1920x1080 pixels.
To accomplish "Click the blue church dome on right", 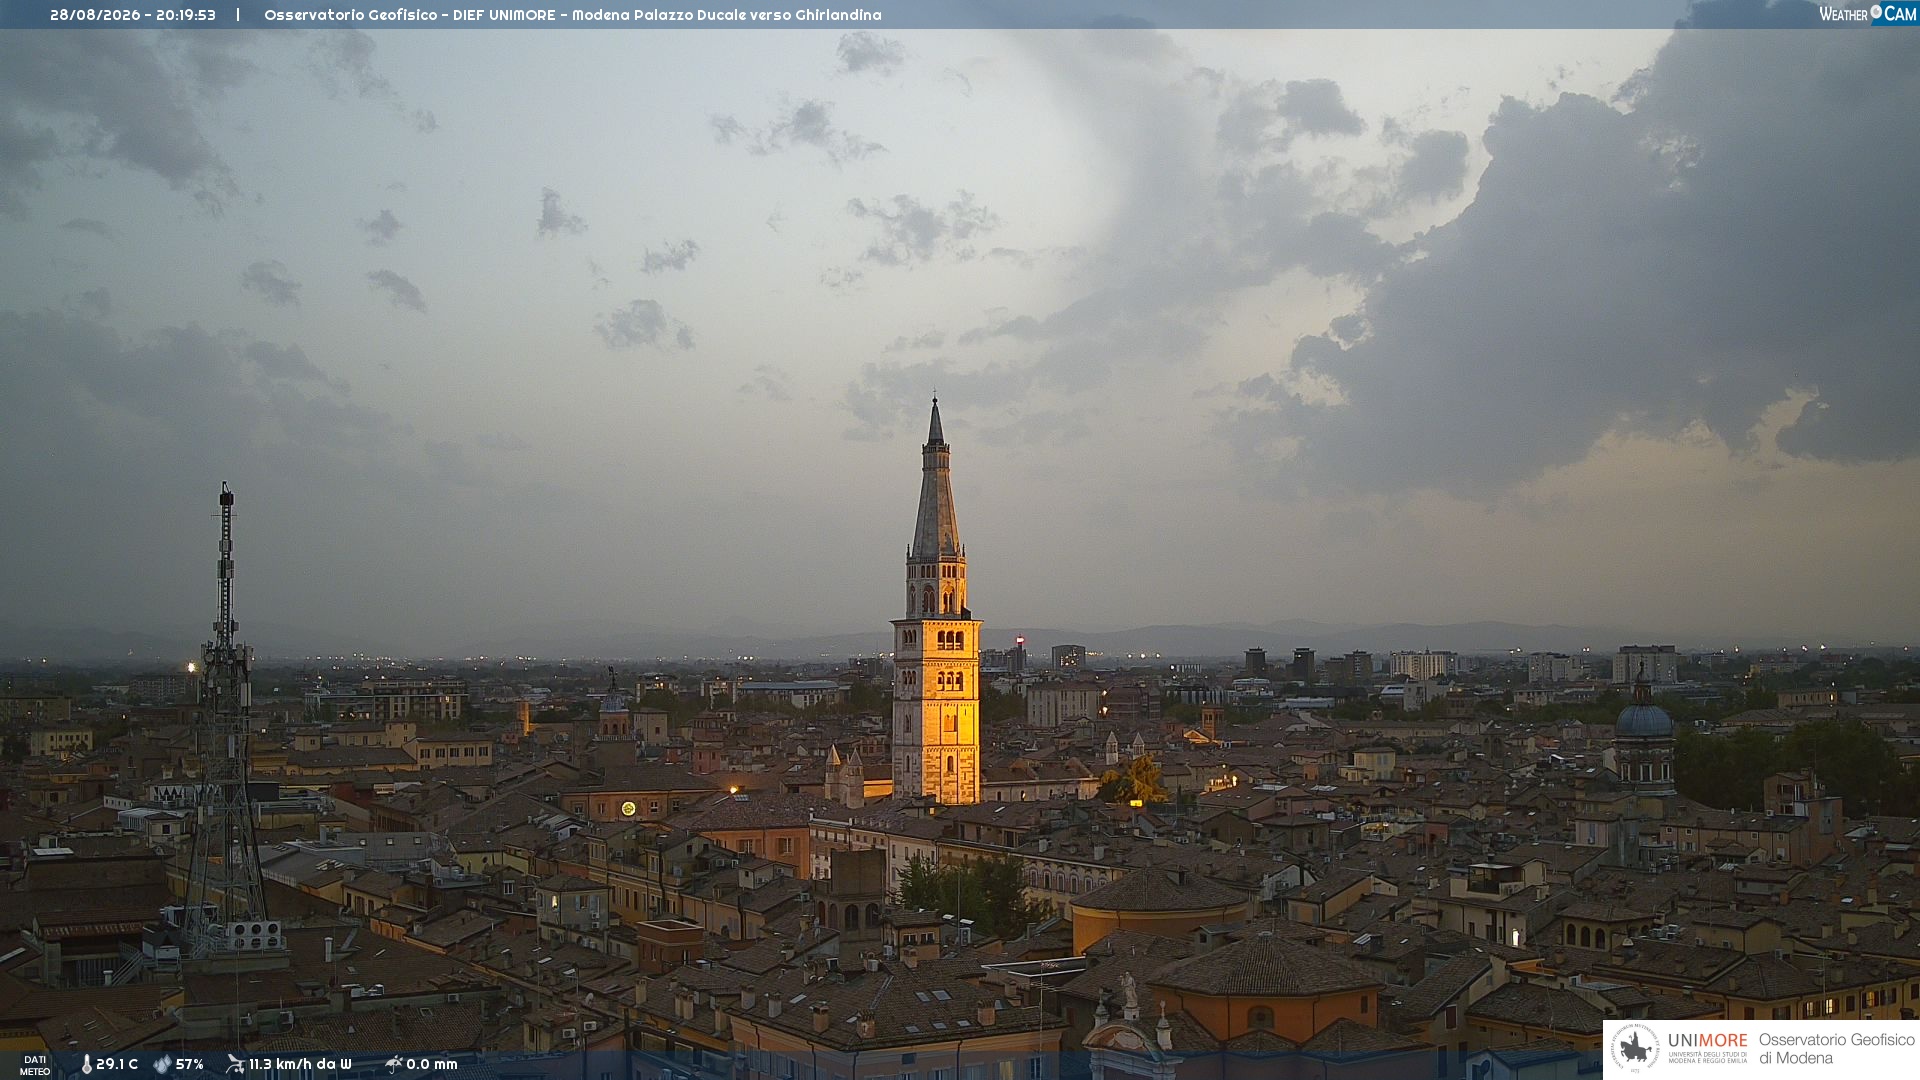I will coord(1643,720).
